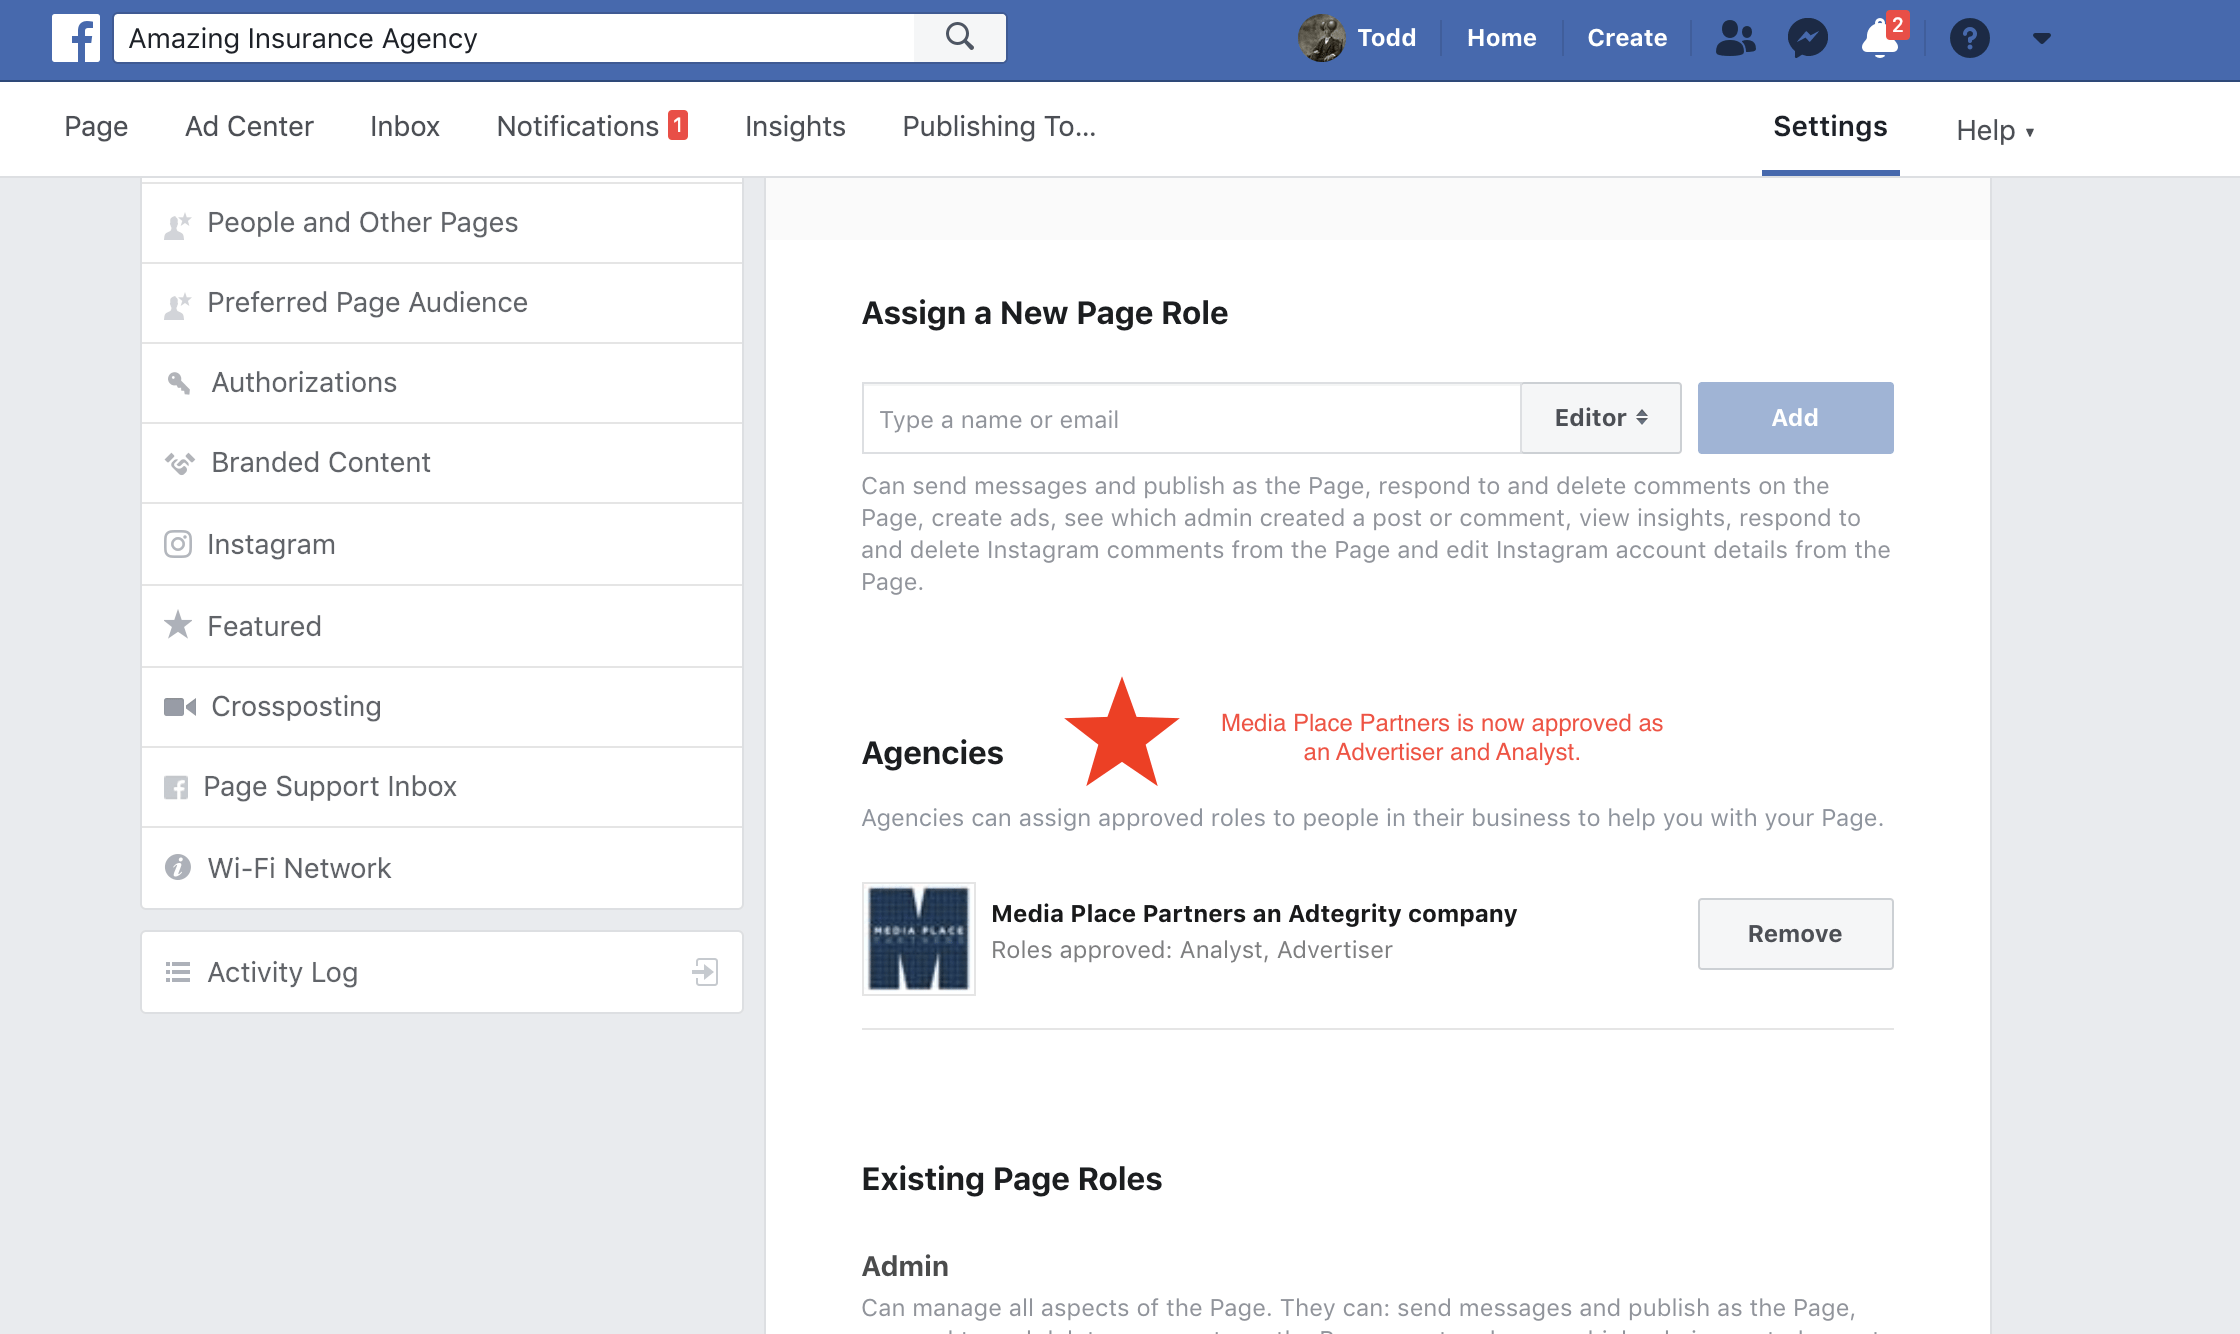Click the Crossposting video camera icon

click(x=180, y=707)
